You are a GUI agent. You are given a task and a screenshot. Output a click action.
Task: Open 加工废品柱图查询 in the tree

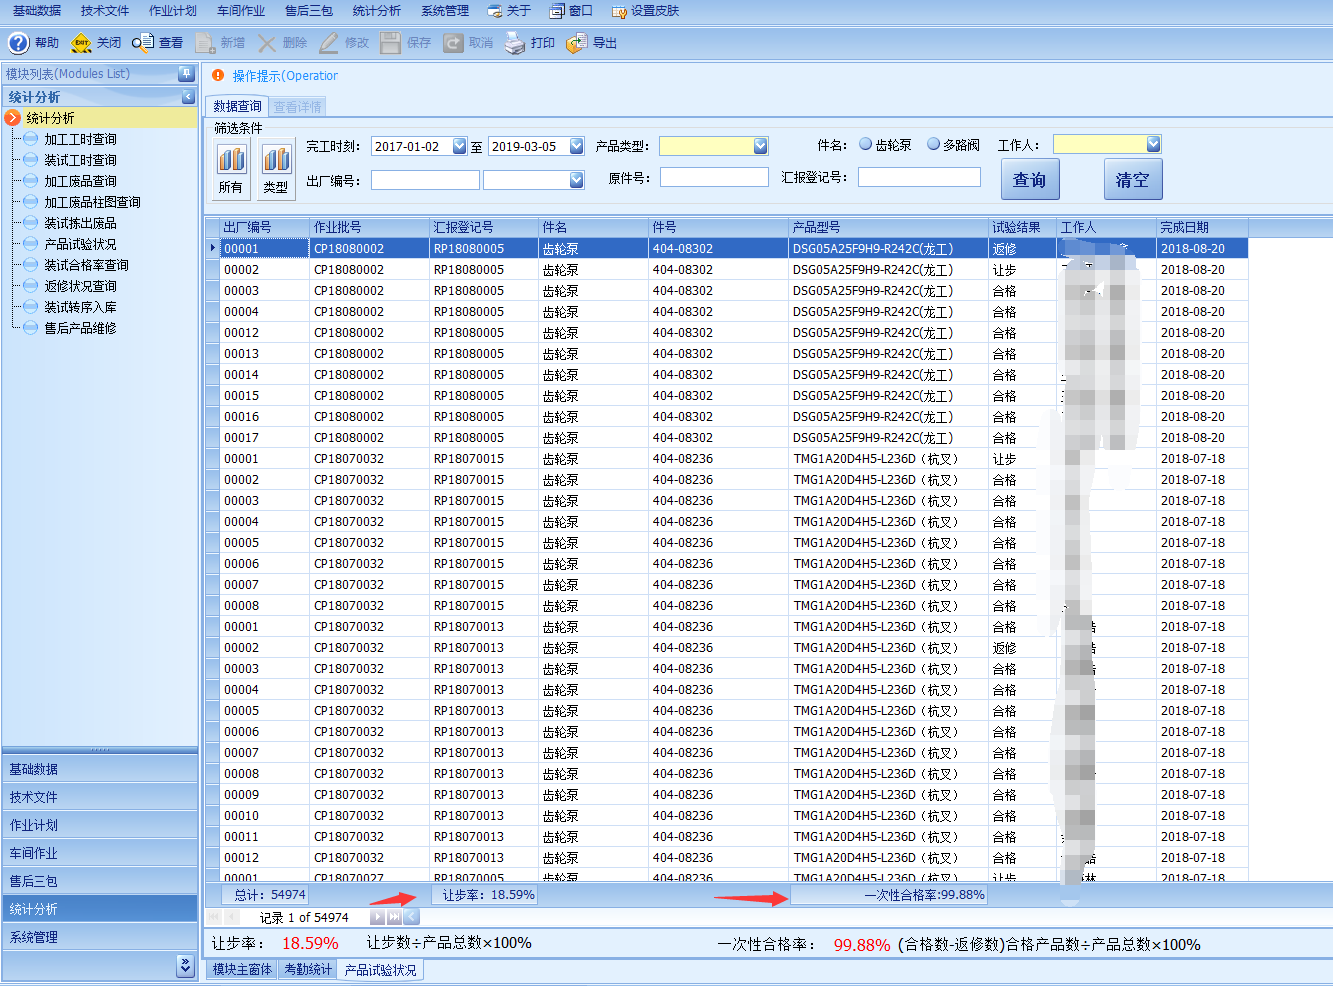[92, 202]
